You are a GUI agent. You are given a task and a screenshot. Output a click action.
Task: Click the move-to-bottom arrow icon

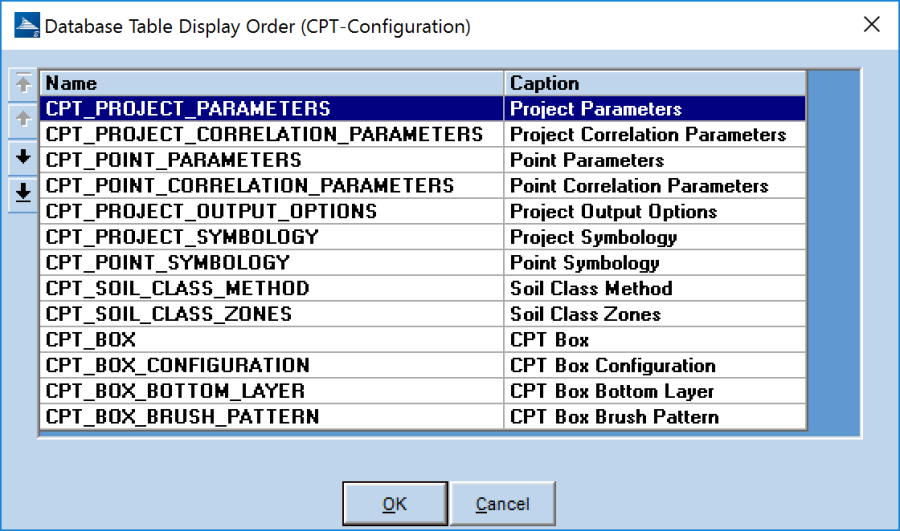coord(23,194)
